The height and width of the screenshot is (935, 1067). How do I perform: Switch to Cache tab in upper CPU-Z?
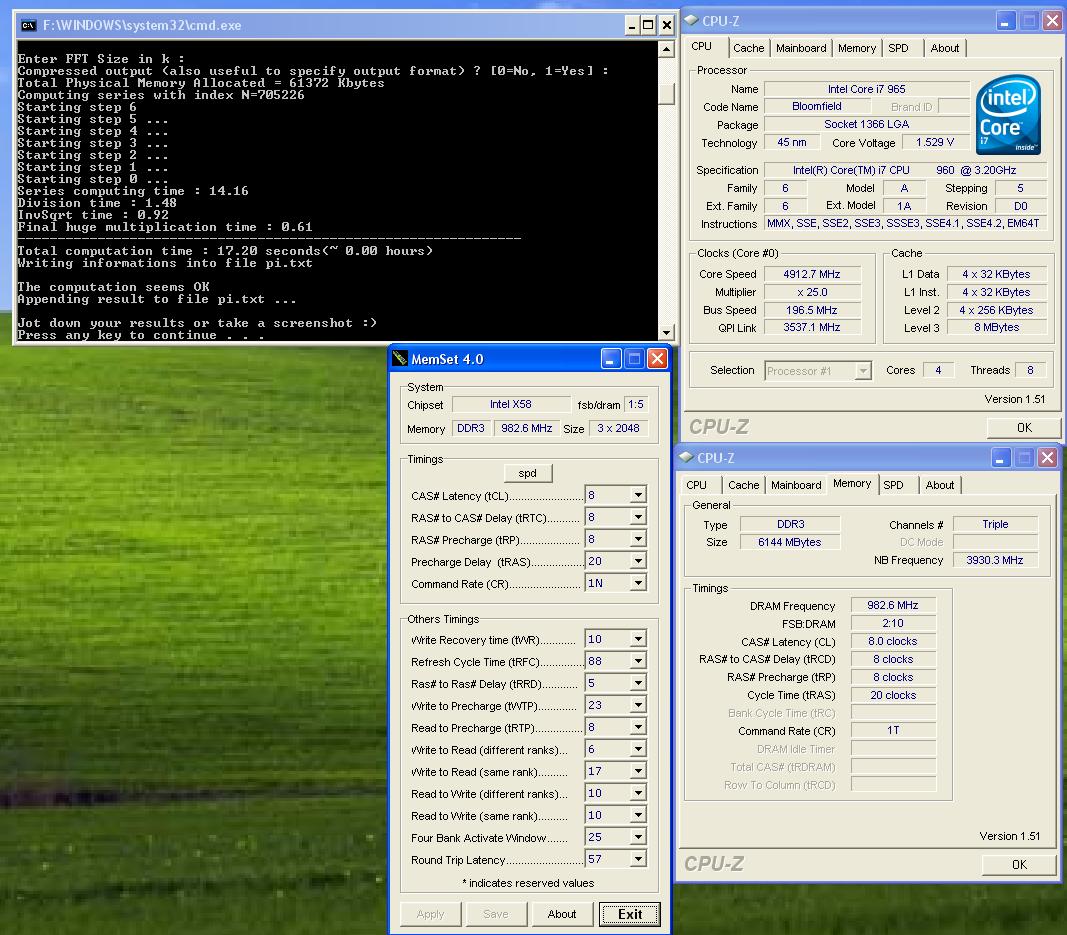[x=749, y=48]
